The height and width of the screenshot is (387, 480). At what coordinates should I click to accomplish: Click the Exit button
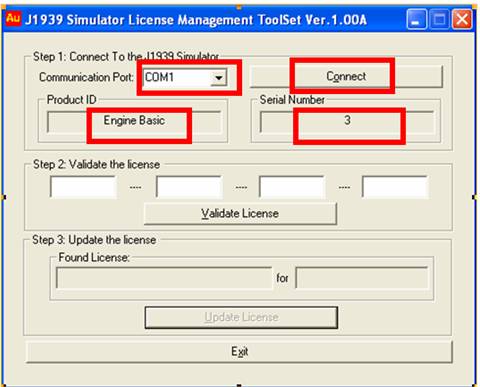(239, 352)
